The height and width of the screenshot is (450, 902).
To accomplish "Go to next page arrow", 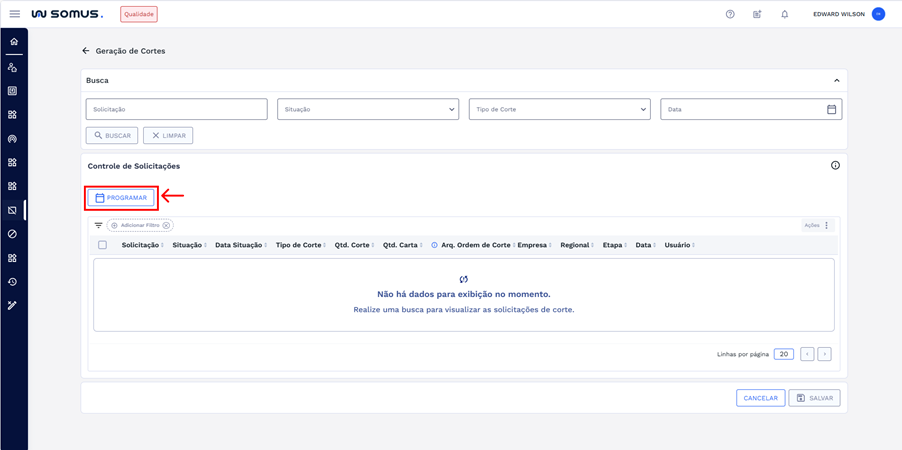I will pos(824,354).
